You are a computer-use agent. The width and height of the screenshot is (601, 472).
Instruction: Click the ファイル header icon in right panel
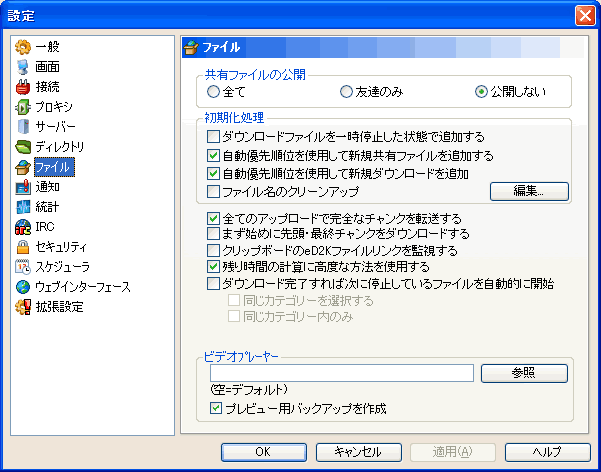pos(191,48)
